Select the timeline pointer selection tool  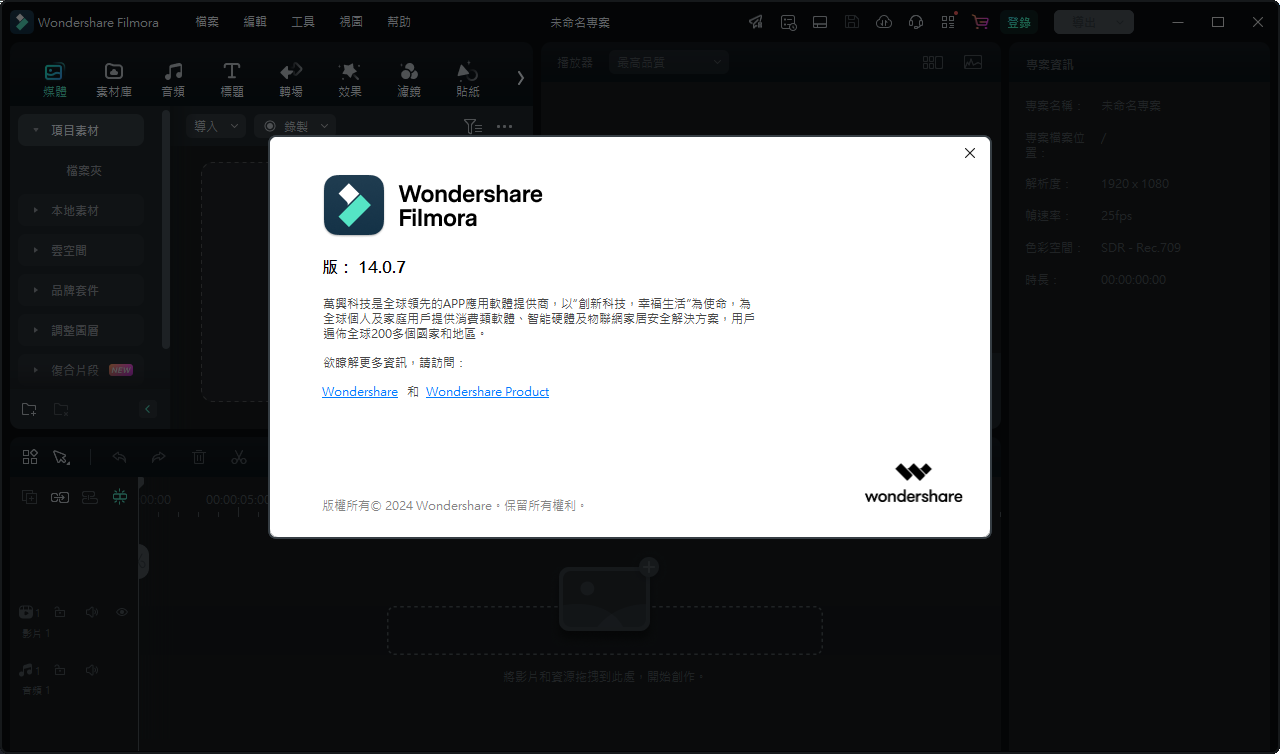(61, 457)
